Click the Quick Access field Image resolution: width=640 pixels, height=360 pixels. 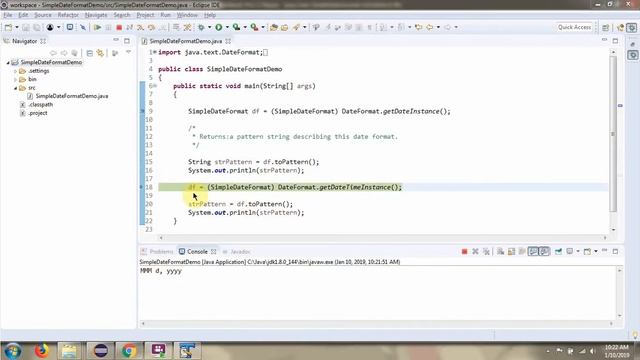574,27
